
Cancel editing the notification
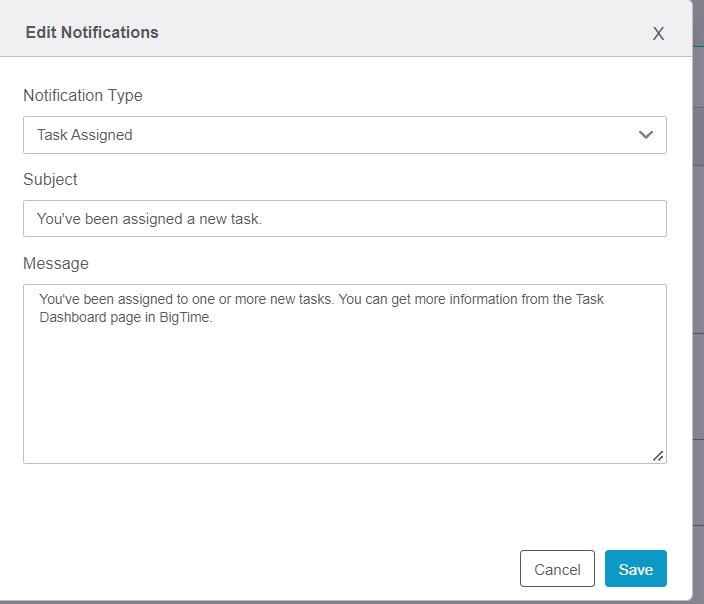(x=557, y=569)
